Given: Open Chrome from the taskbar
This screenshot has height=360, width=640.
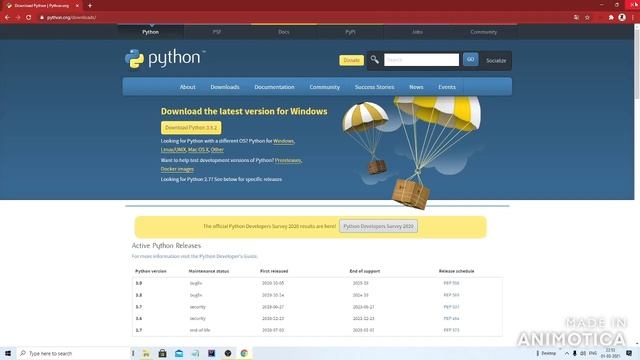Looking at the screenshot, I should [244, 353].
